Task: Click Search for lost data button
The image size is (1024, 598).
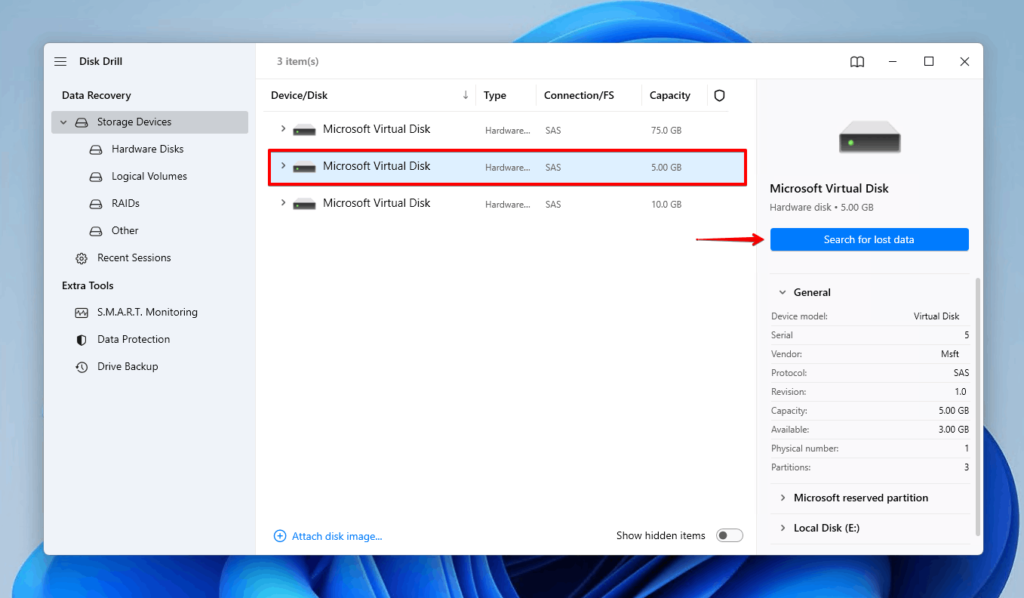Action: [869, 239]
